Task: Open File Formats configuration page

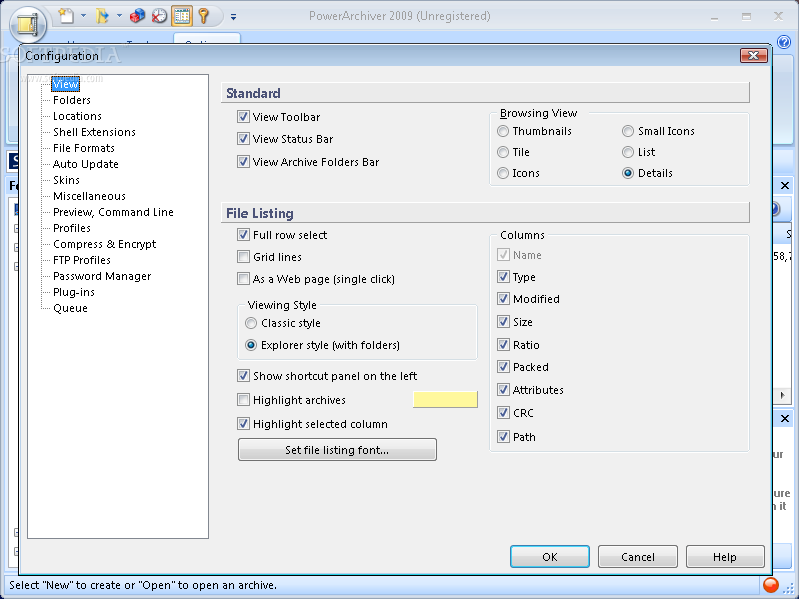Action: point(84,148)
